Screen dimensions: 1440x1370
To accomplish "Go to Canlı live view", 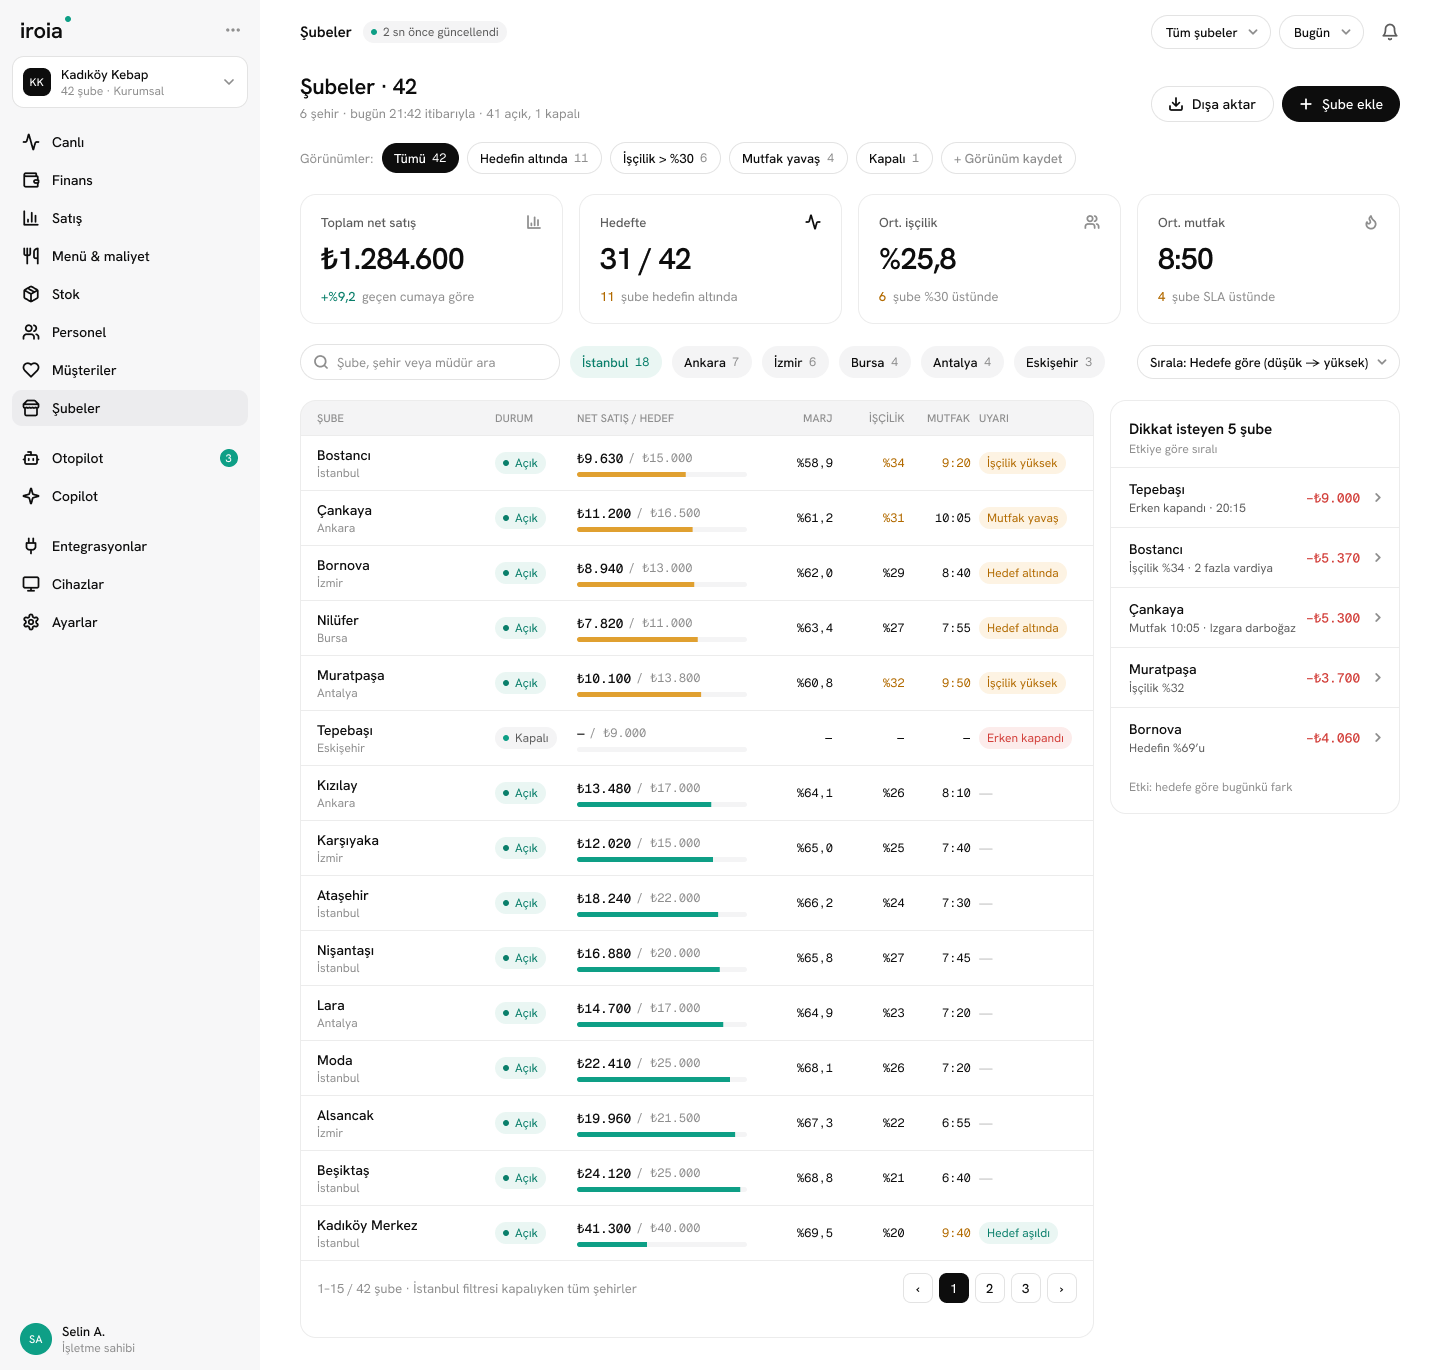I will (x=130, y=142).
